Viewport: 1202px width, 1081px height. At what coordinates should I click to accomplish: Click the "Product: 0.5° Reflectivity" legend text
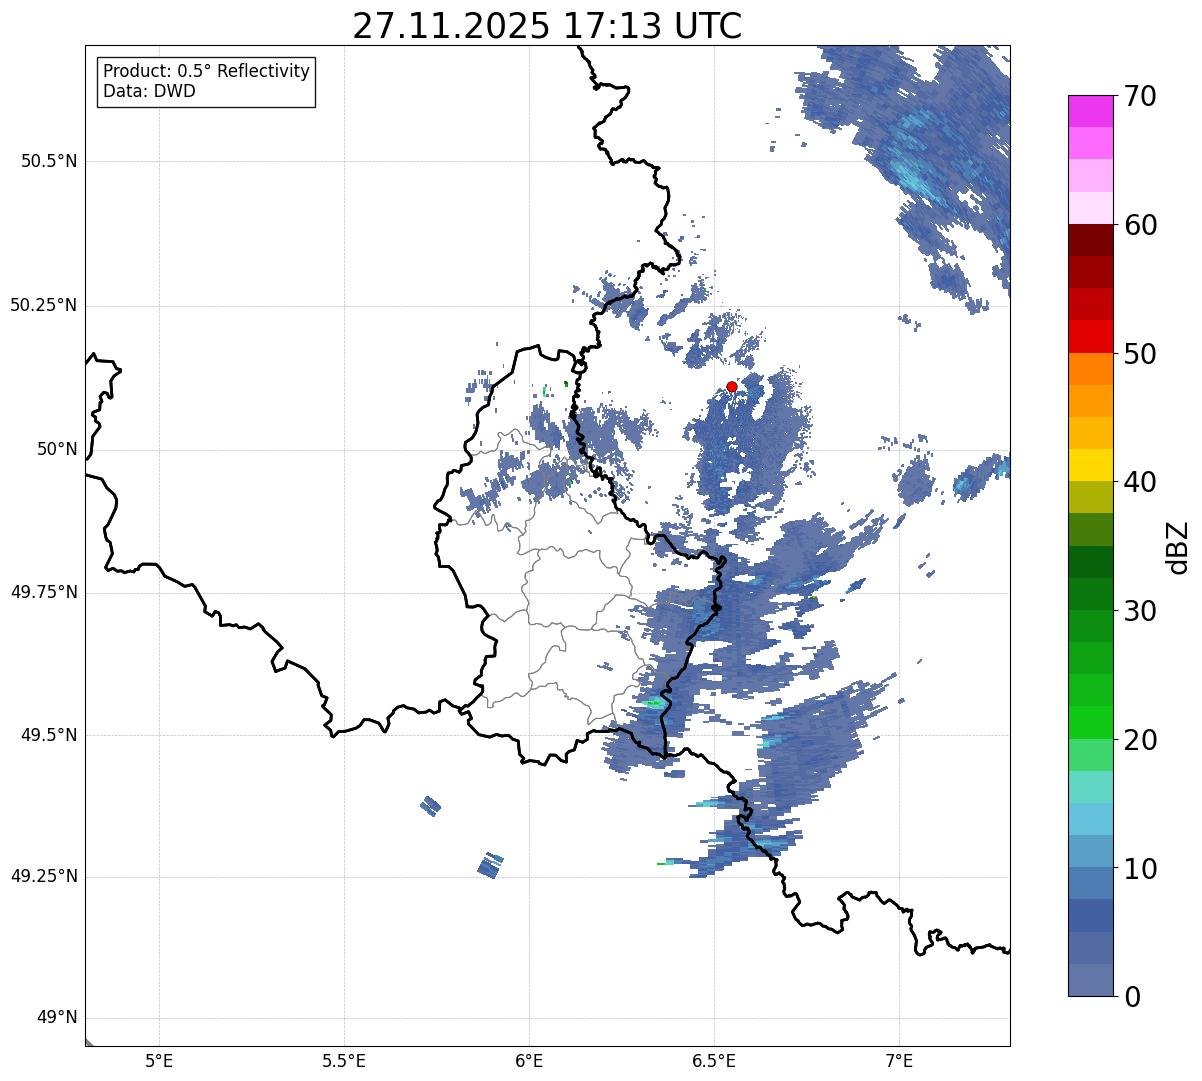point(206,72)
